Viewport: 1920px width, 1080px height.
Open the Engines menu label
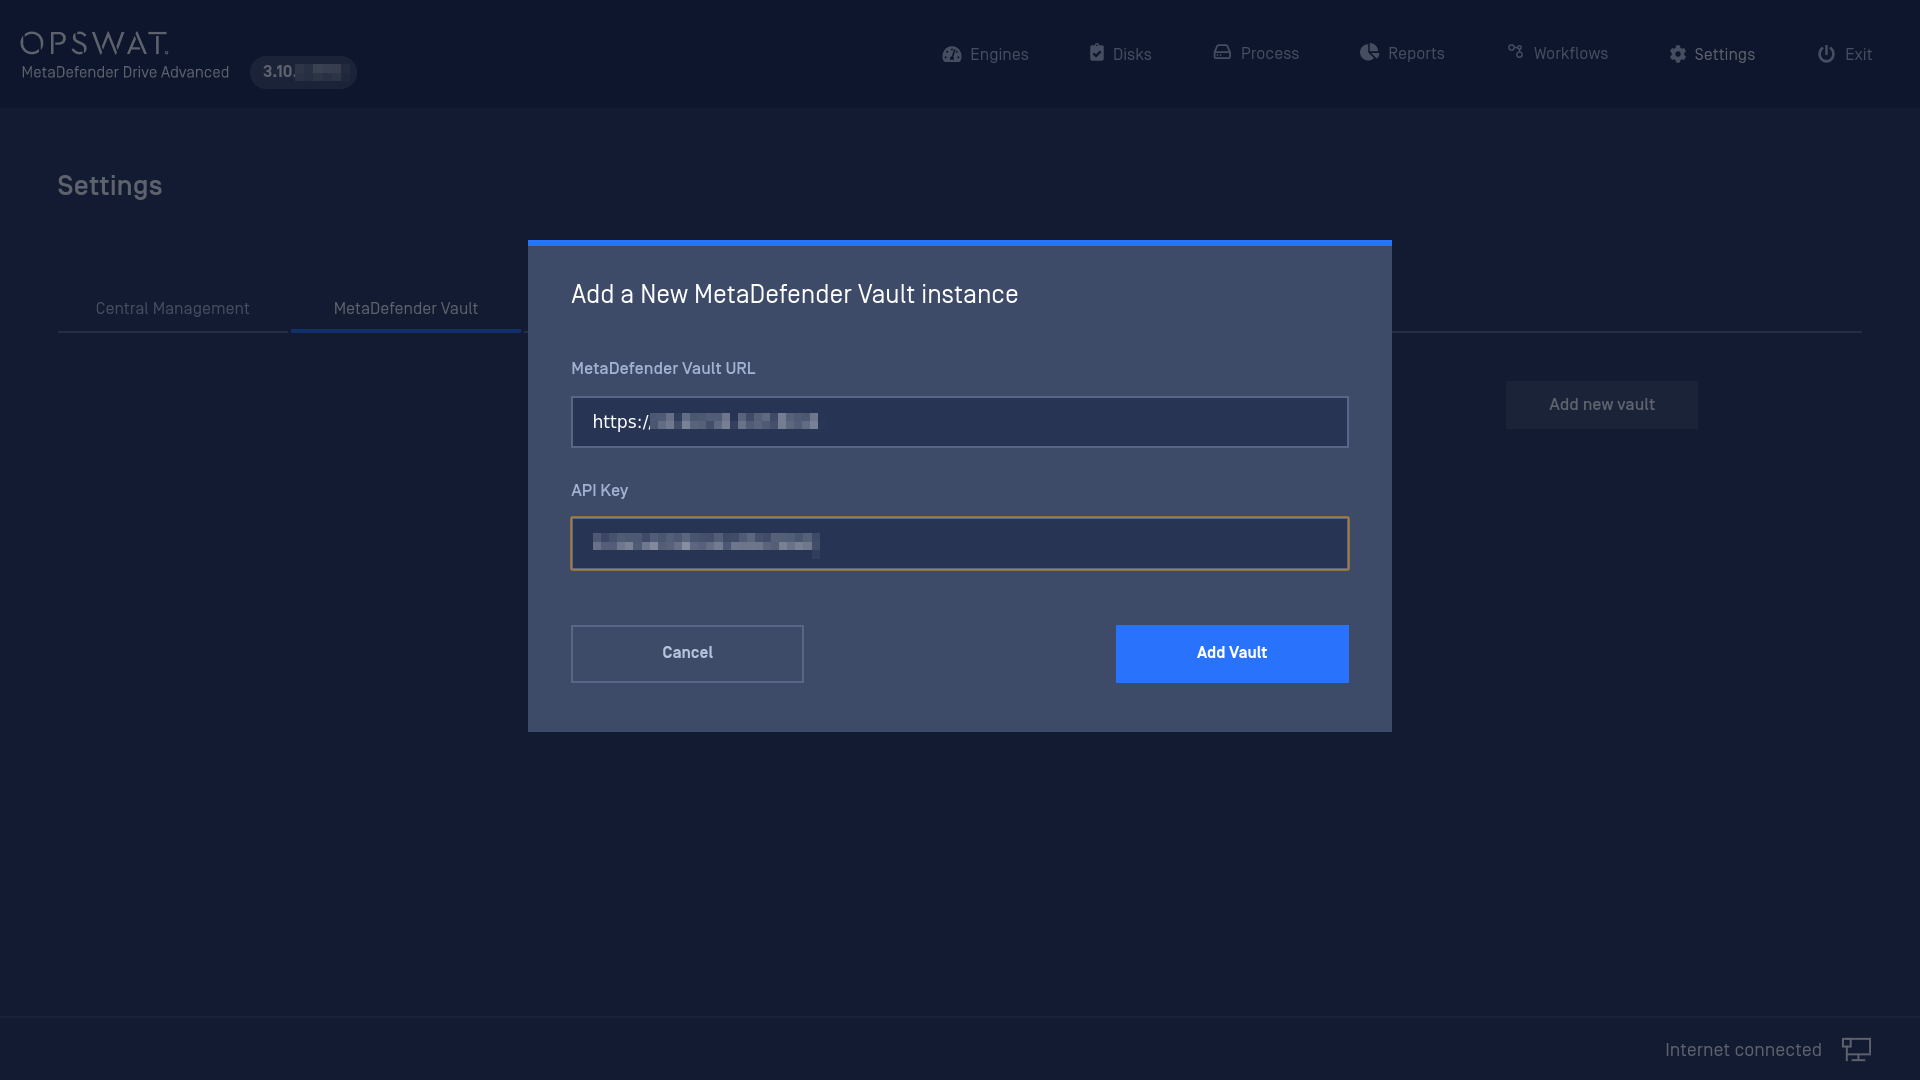coord(999,54)
